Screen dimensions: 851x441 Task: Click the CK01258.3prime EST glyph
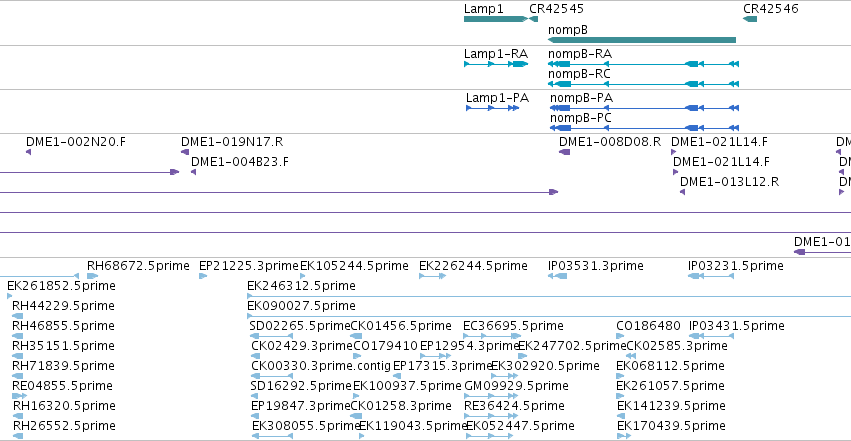click(x=356, y=416)
